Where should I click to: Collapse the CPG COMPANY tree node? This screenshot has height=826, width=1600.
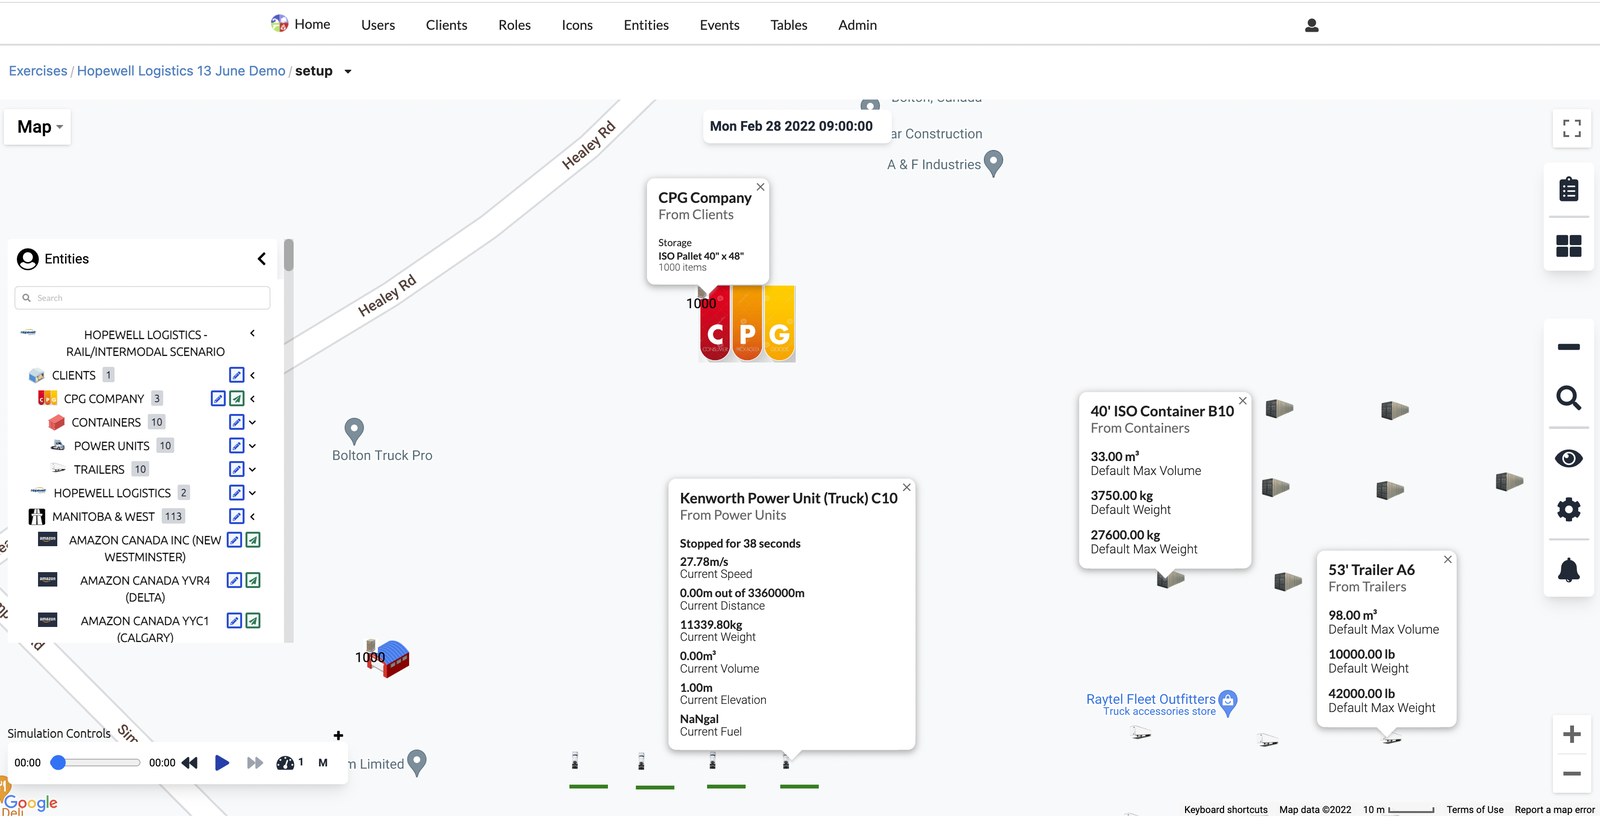point(253,399)
